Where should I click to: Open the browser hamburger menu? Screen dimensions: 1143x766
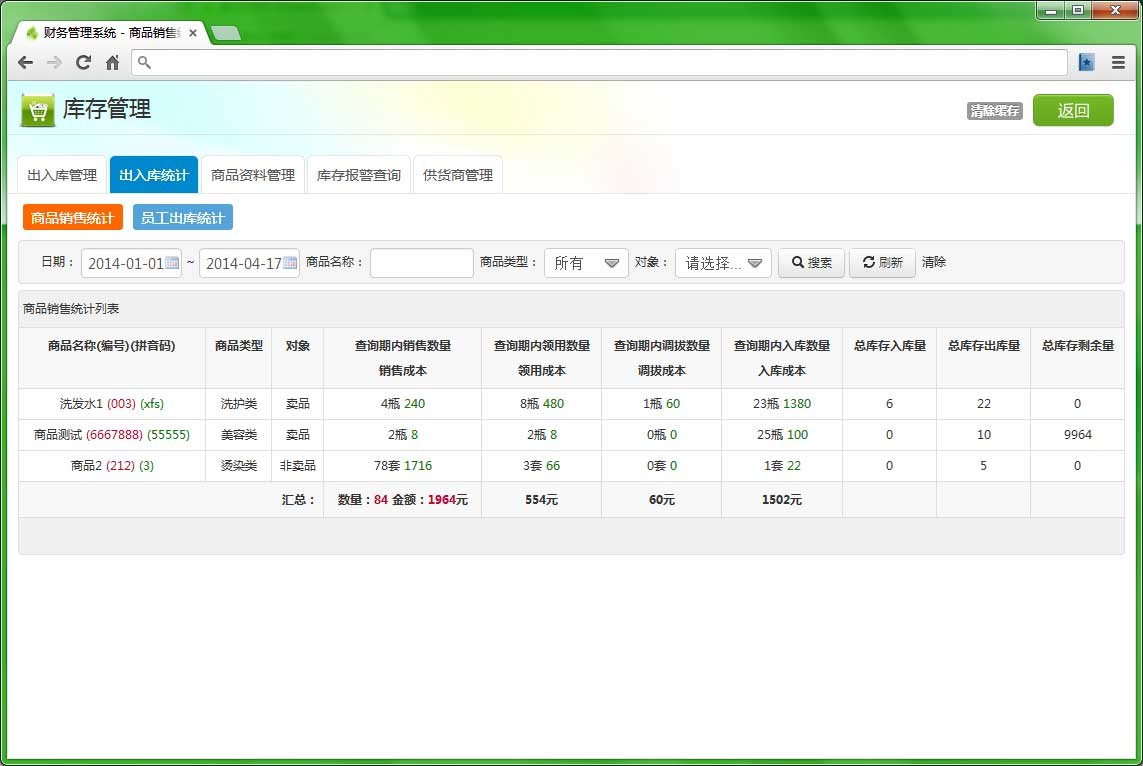point(1118,62)
